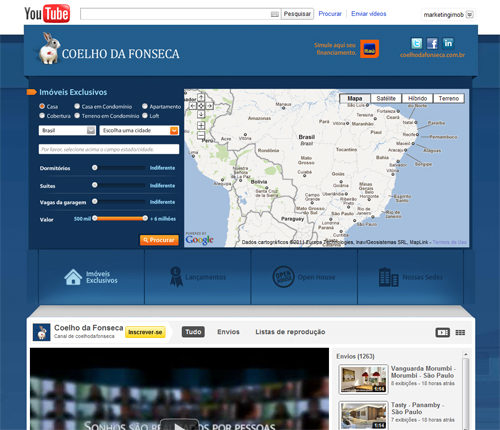Open Vanguarda Morumbi video title link
Image resolution: width=500 pixels, height=430 pixels.
point(423,372)
